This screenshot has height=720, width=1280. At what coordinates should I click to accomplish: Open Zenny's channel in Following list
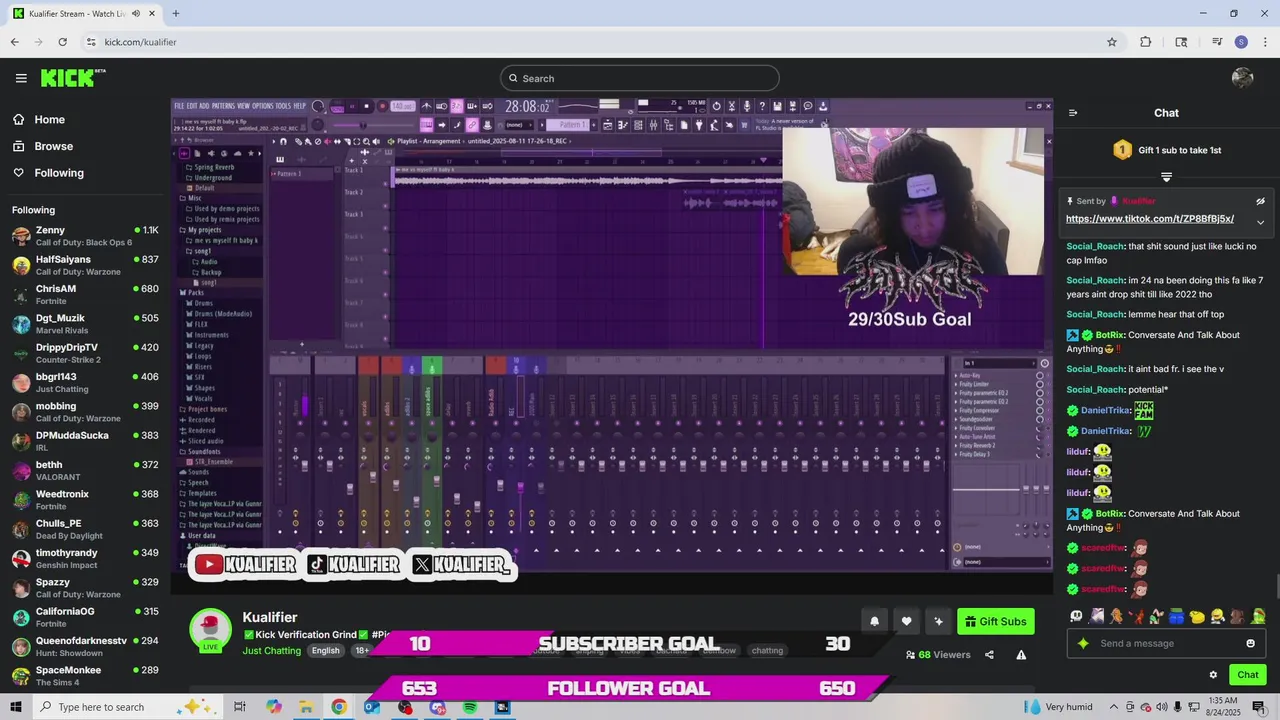coord(85,236)
